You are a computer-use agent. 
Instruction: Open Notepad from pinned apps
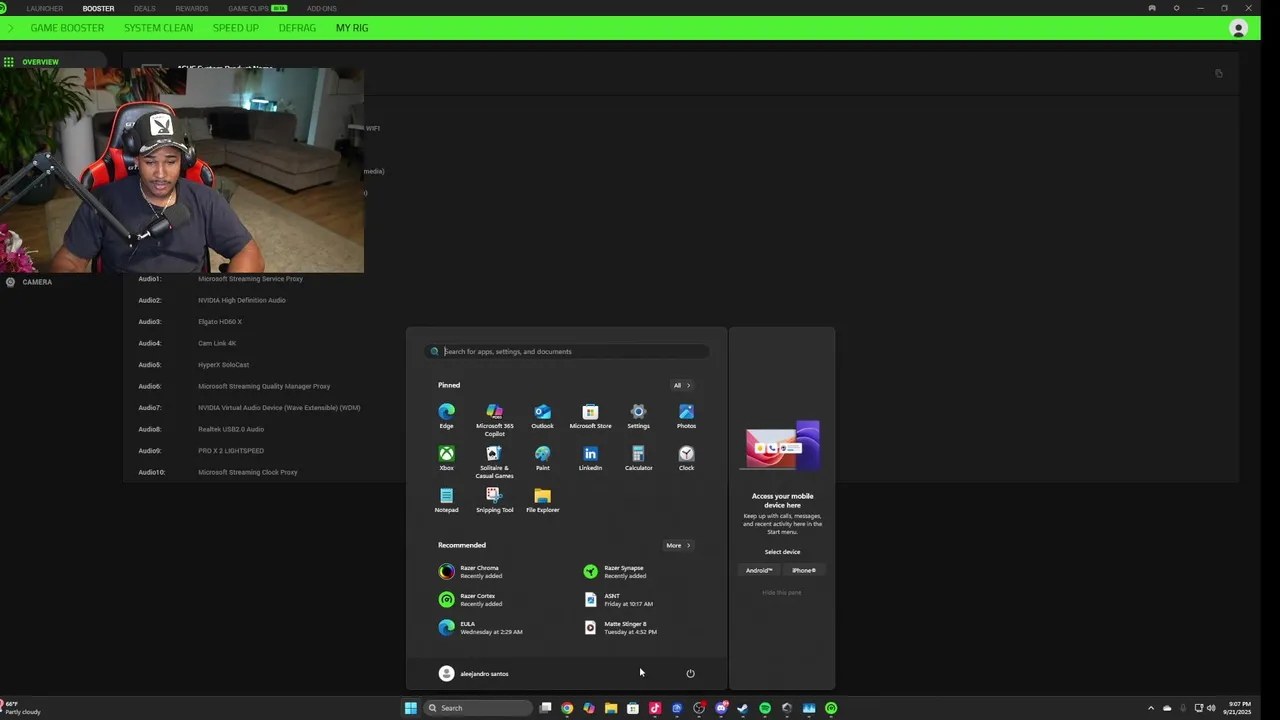pos(446,500)
